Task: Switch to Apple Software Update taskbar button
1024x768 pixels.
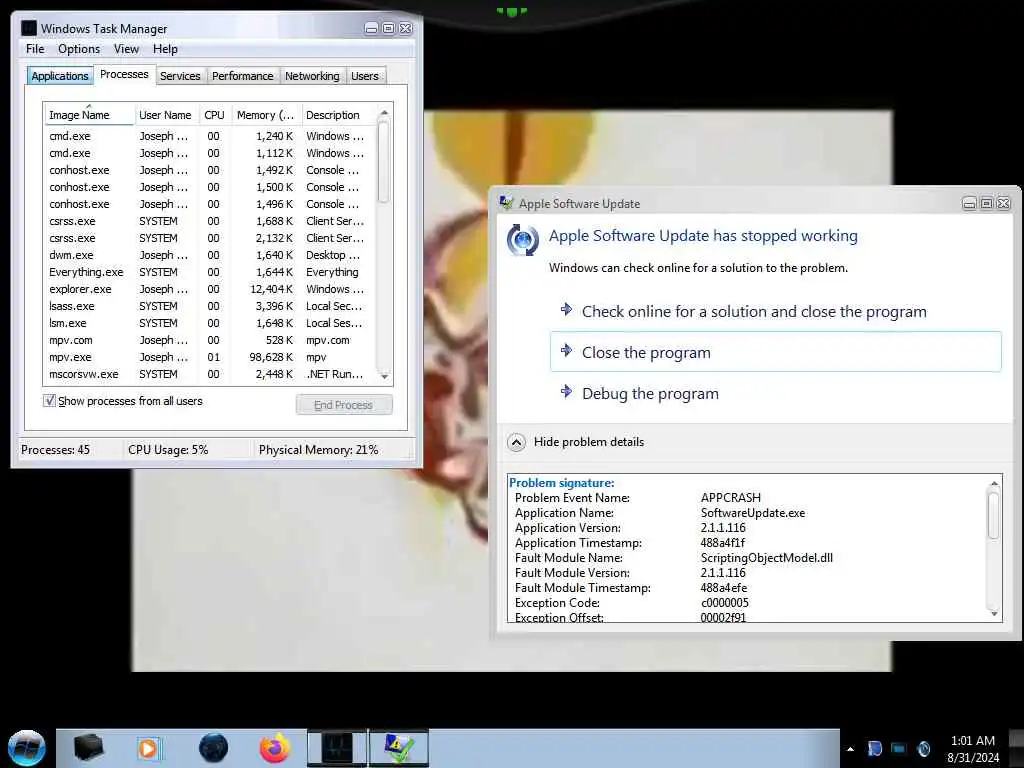Action: coord(399,748)
